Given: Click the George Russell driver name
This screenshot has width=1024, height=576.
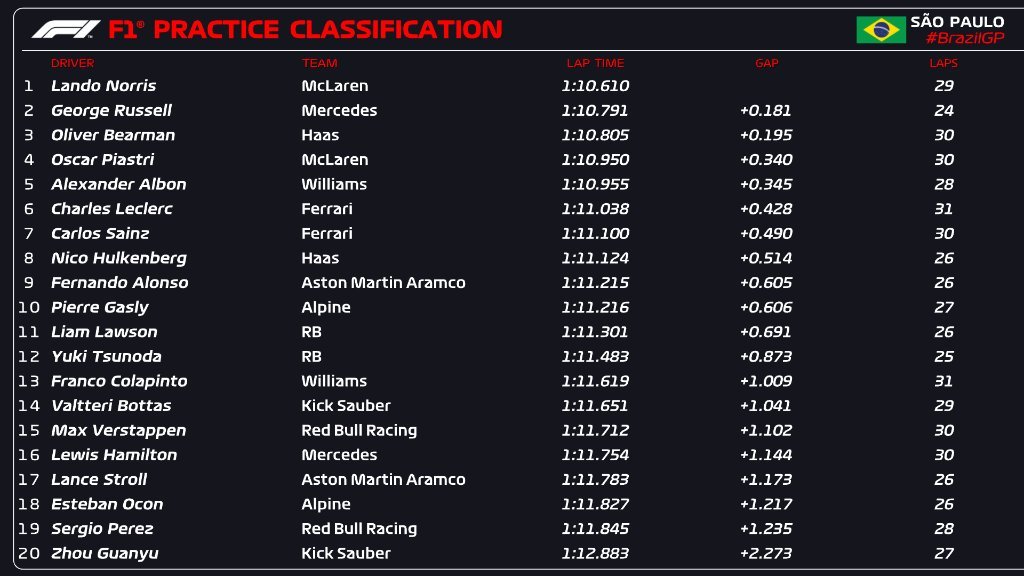Looking at the screenshot, I should [111, 110].
